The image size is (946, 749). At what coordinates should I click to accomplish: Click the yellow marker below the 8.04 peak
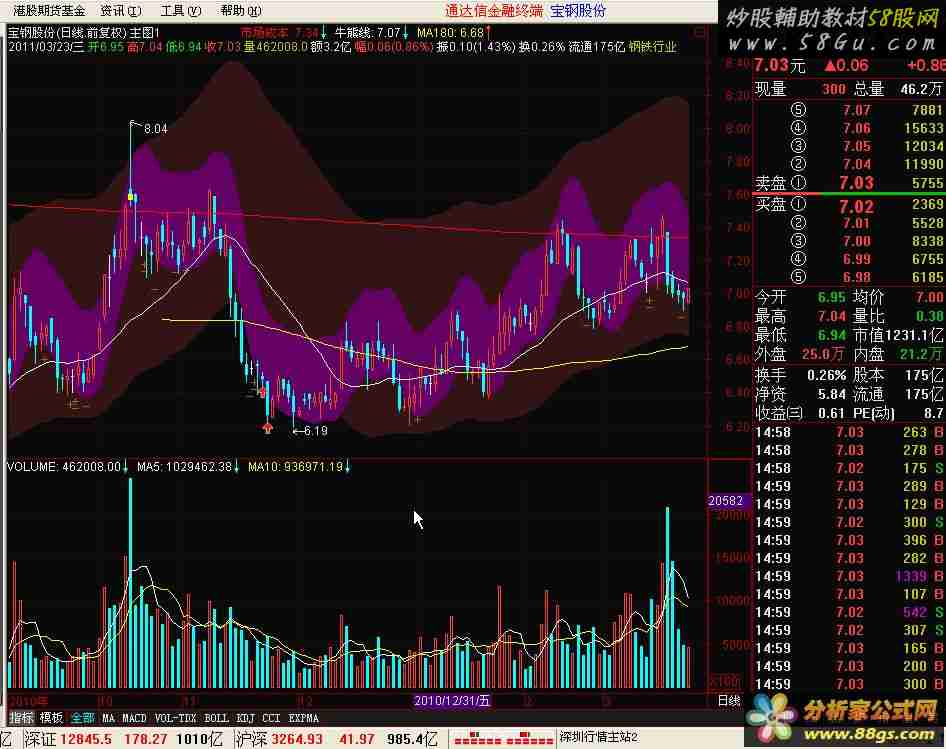pos(131,197)
